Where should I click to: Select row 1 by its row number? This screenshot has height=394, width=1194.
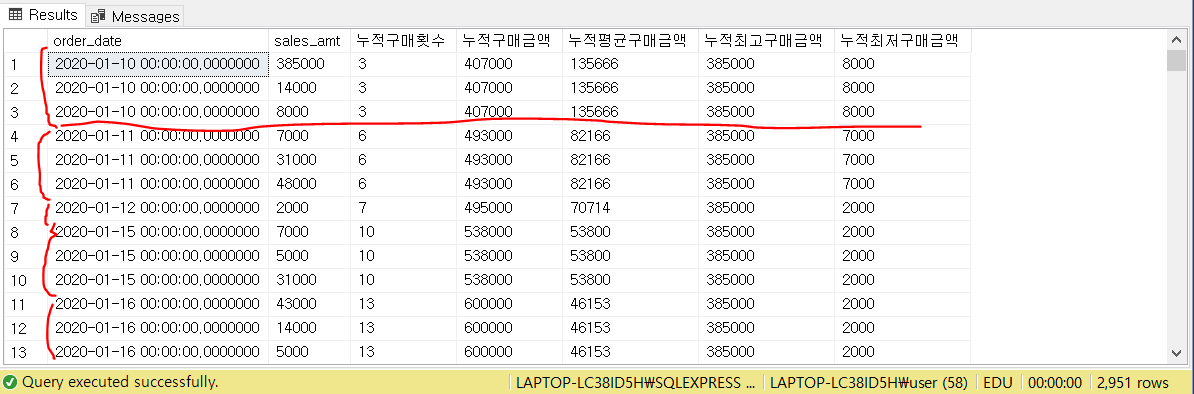[25, 65]
